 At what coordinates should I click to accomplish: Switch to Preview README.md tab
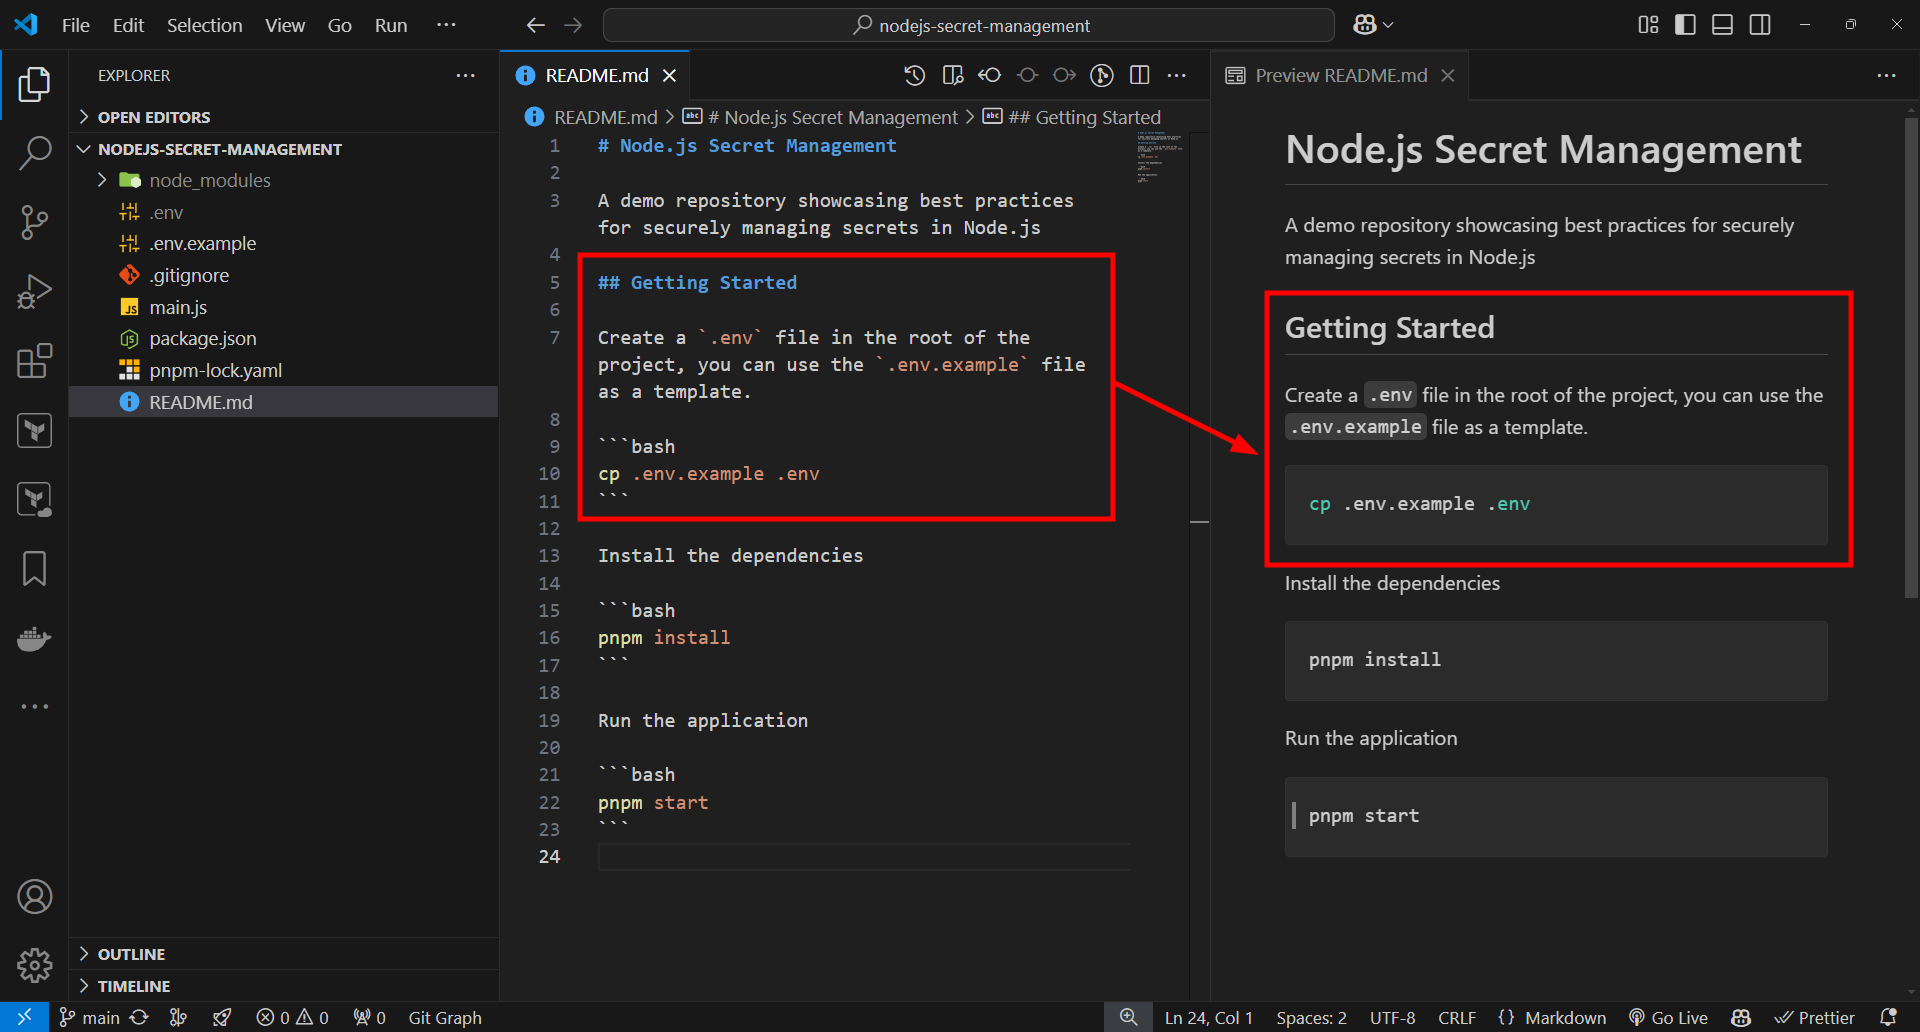click(x=1340, y=75)
